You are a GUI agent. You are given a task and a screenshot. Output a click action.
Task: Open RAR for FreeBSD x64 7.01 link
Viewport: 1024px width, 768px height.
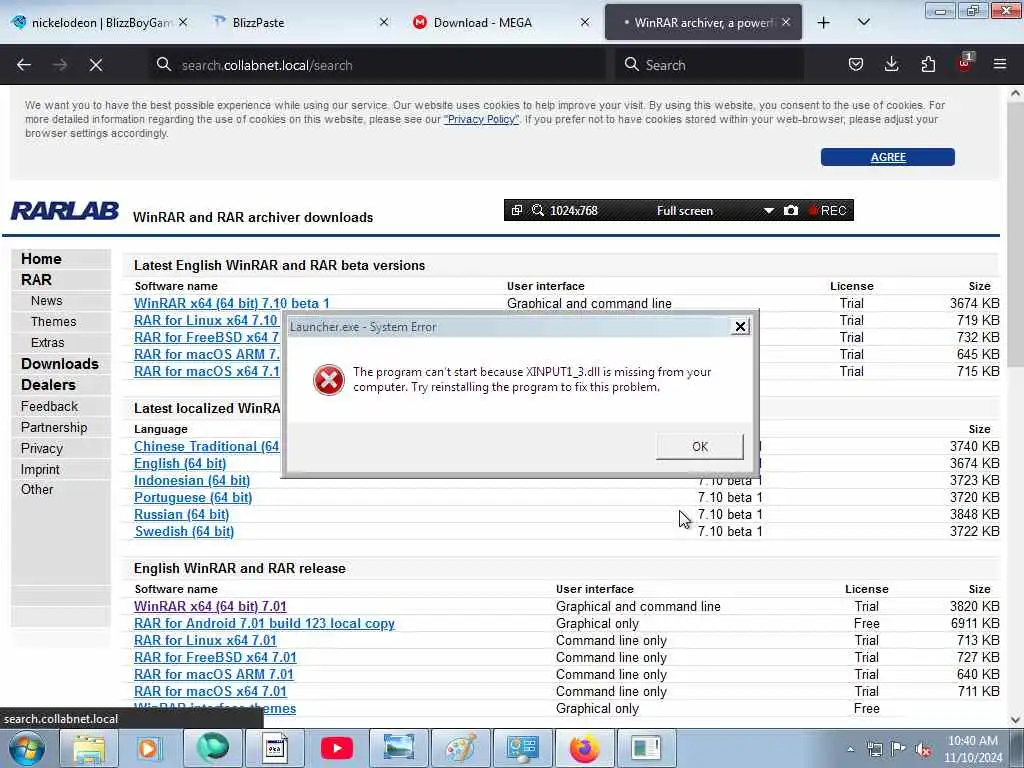point(215,657)
